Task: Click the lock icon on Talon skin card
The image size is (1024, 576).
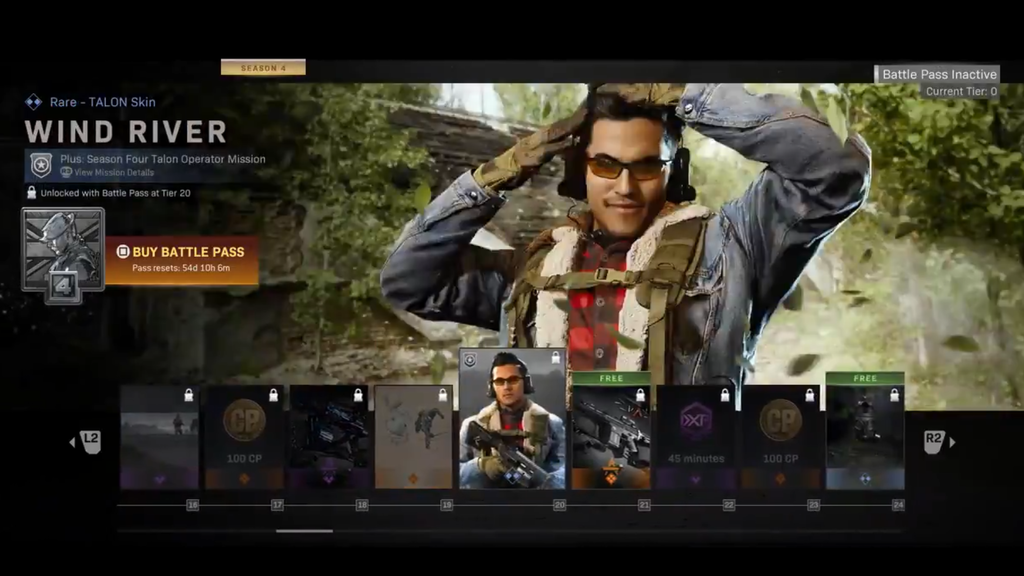Action: [x=556, y=357]
